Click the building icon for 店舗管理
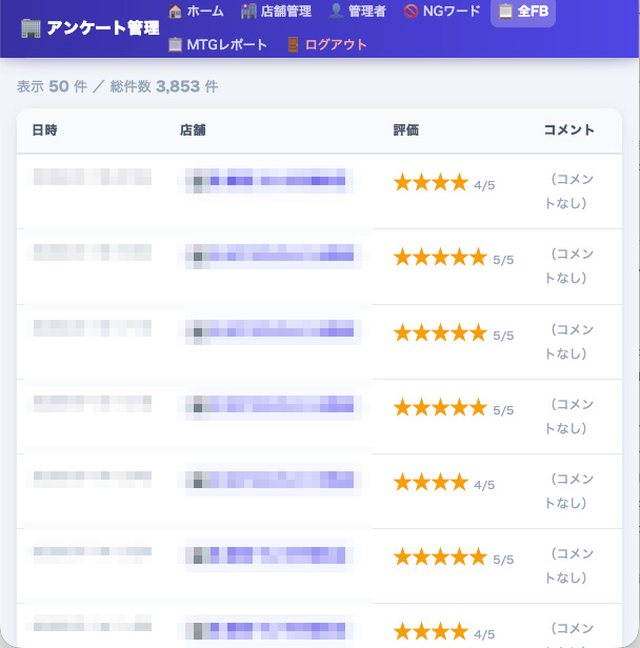Image resolution: width=640 pixels, height=648 pixels. 248,11
